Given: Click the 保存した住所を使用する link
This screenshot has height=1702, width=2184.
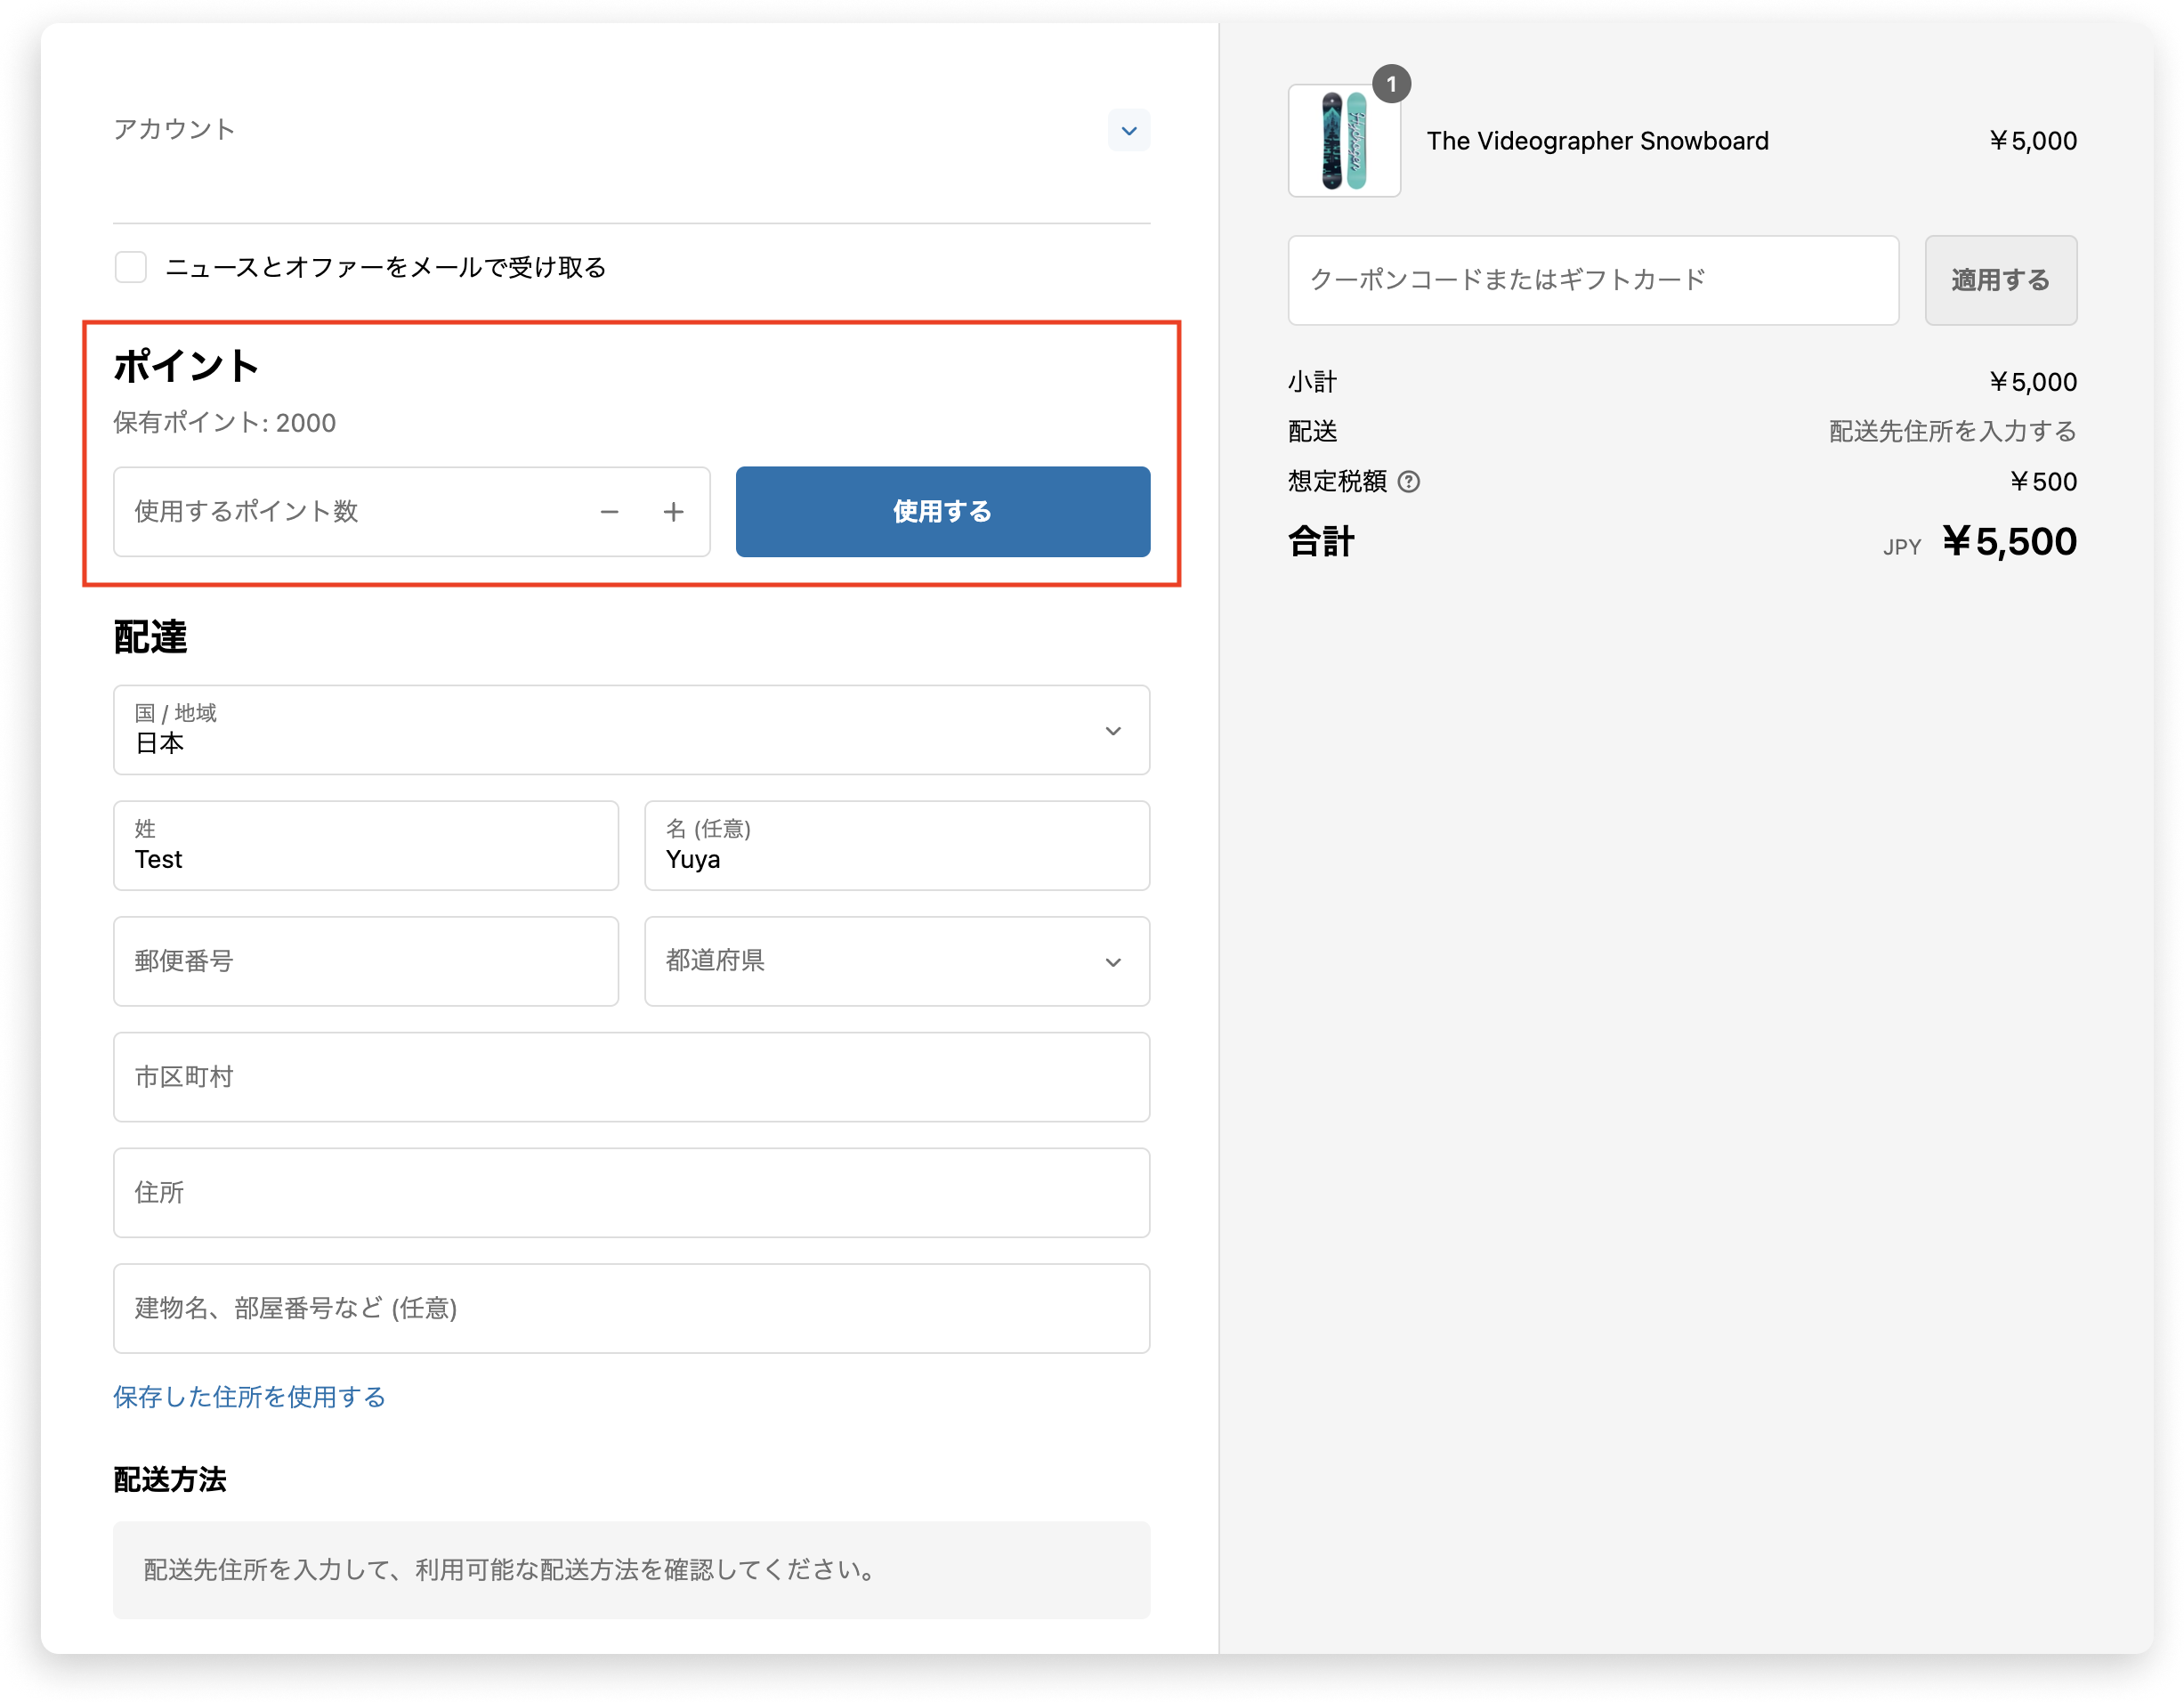Looking at the screenshot, I should [249, 1397].
